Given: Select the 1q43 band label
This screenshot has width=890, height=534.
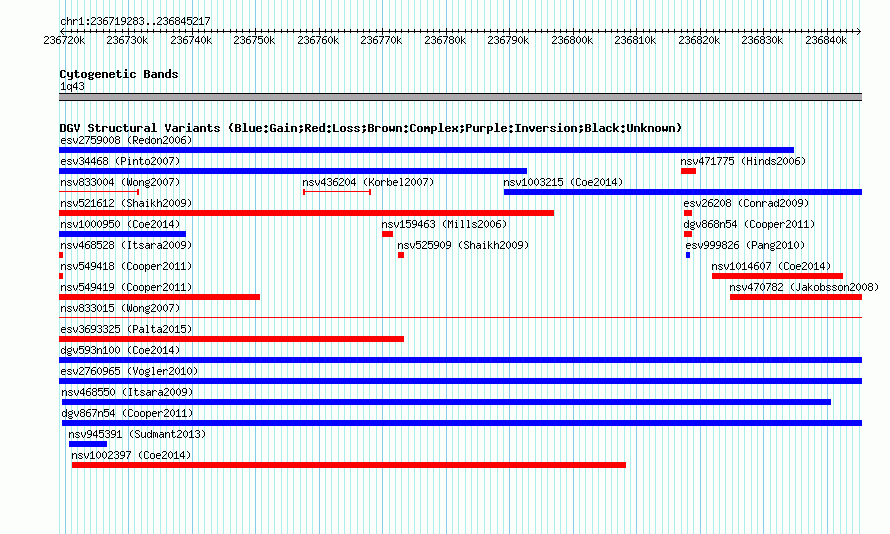Looking at the screenshot, I should pyautogui.click(x=72, y=86).
